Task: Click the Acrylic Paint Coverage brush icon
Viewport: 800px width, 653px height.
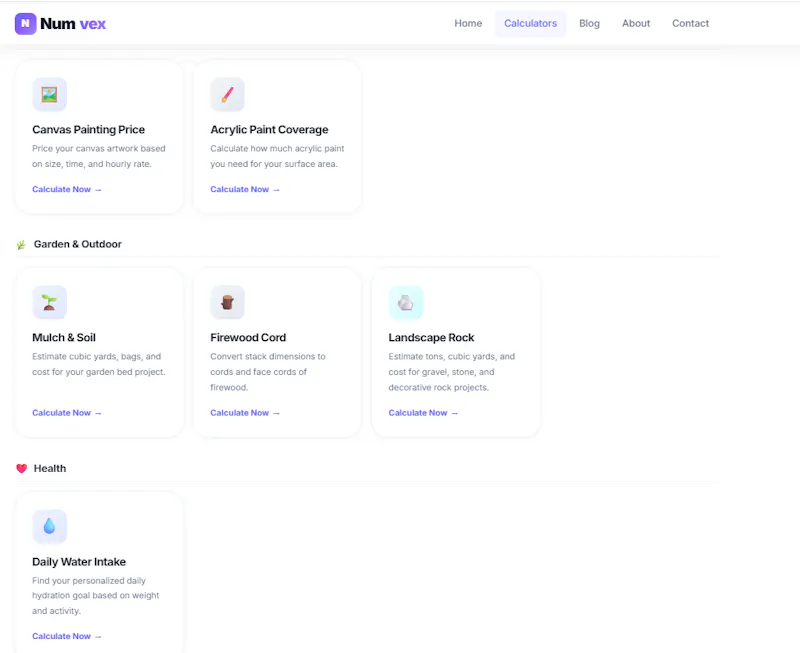Action: tap(228, 94)
